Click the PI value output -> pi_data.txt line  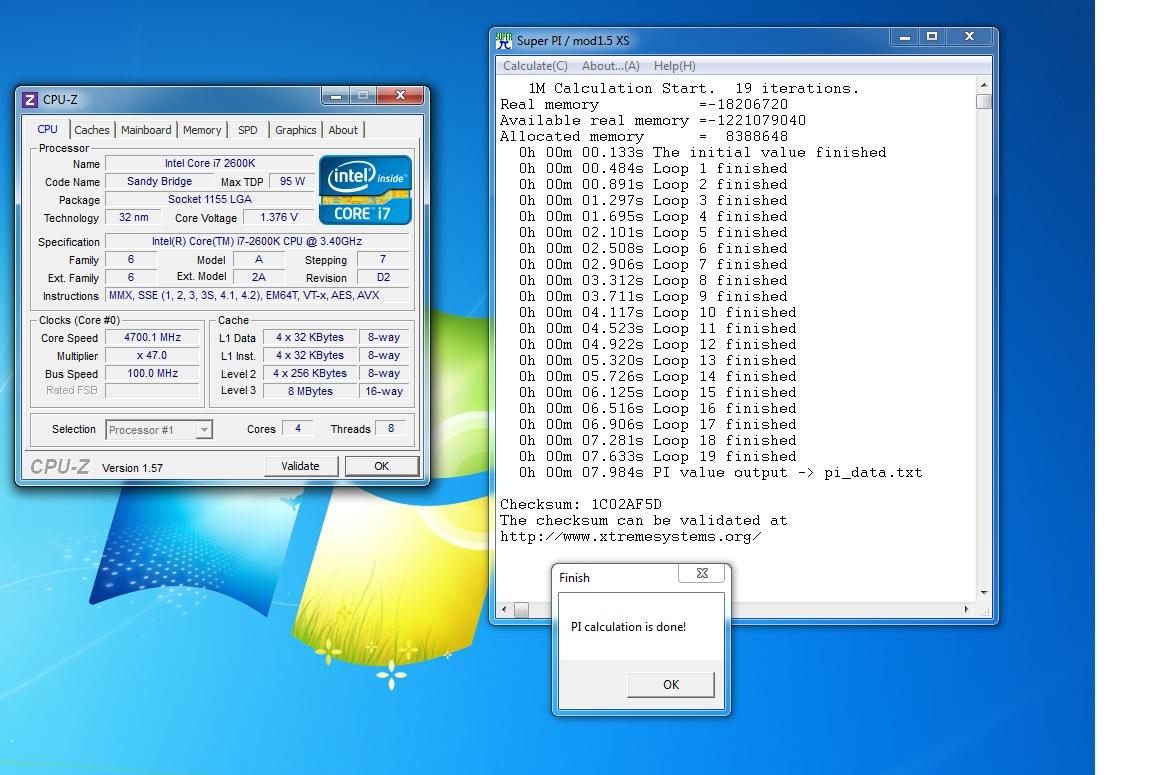pyautogui.click(x=720, y=472)
